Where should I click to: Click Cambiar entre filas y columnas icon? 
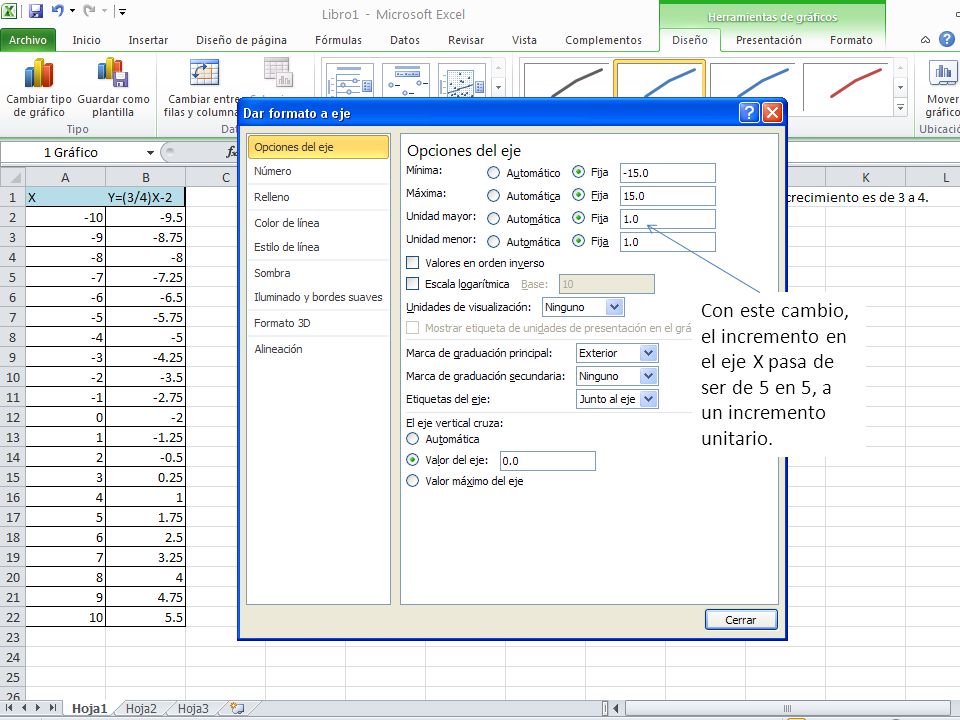204,73
